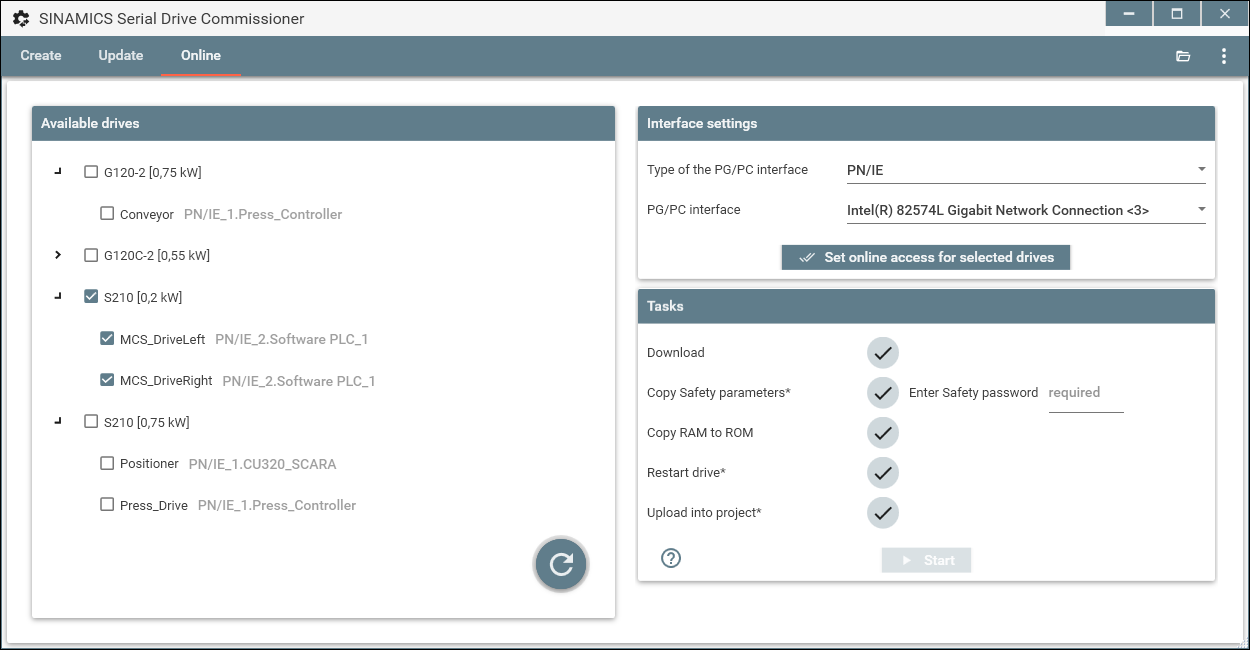Open the three-dot more options menu
1250x650 pixels.
[1224, 56]
